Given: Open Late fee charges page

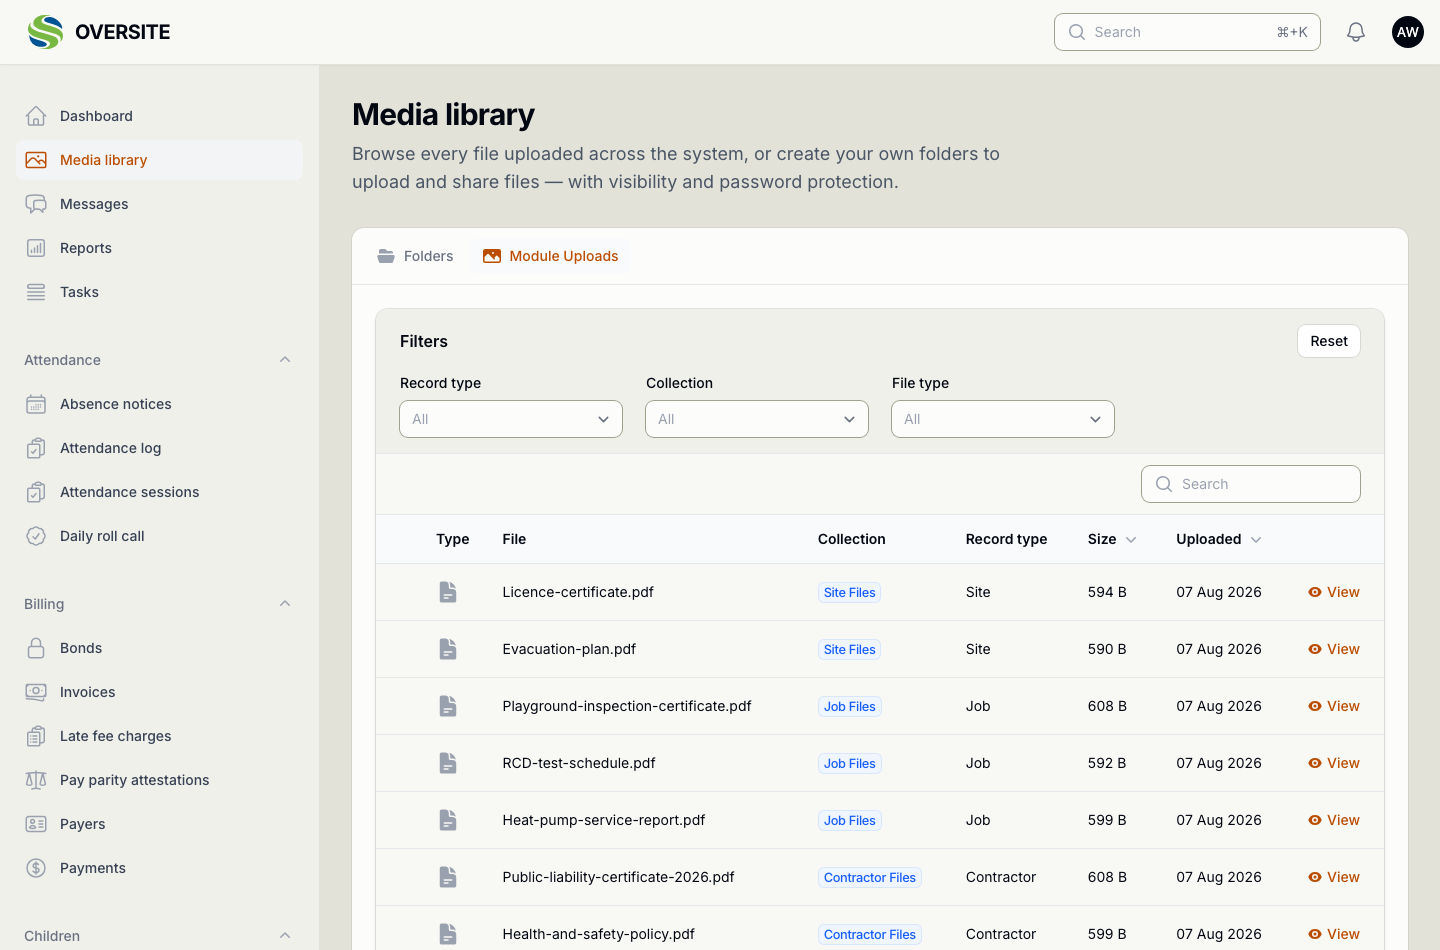Looking at the screenshot, I should [x=159, y=736].
